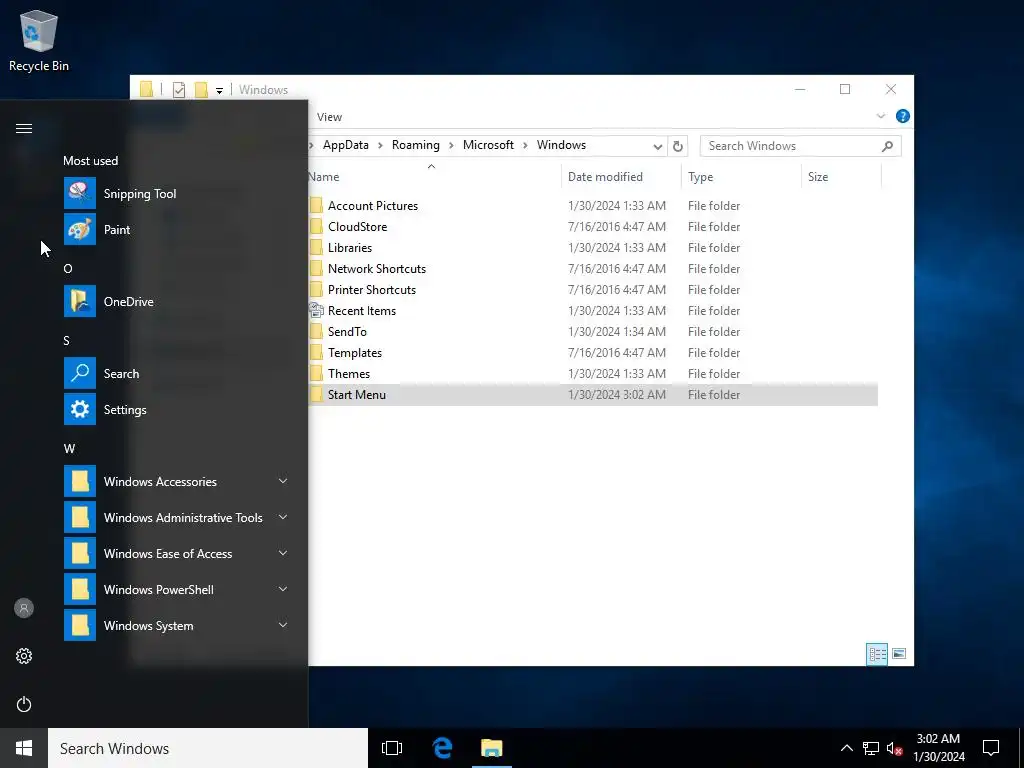Open the OneDrive icon in Start menu
1024x768 pixels.
(x=80, y=301)
